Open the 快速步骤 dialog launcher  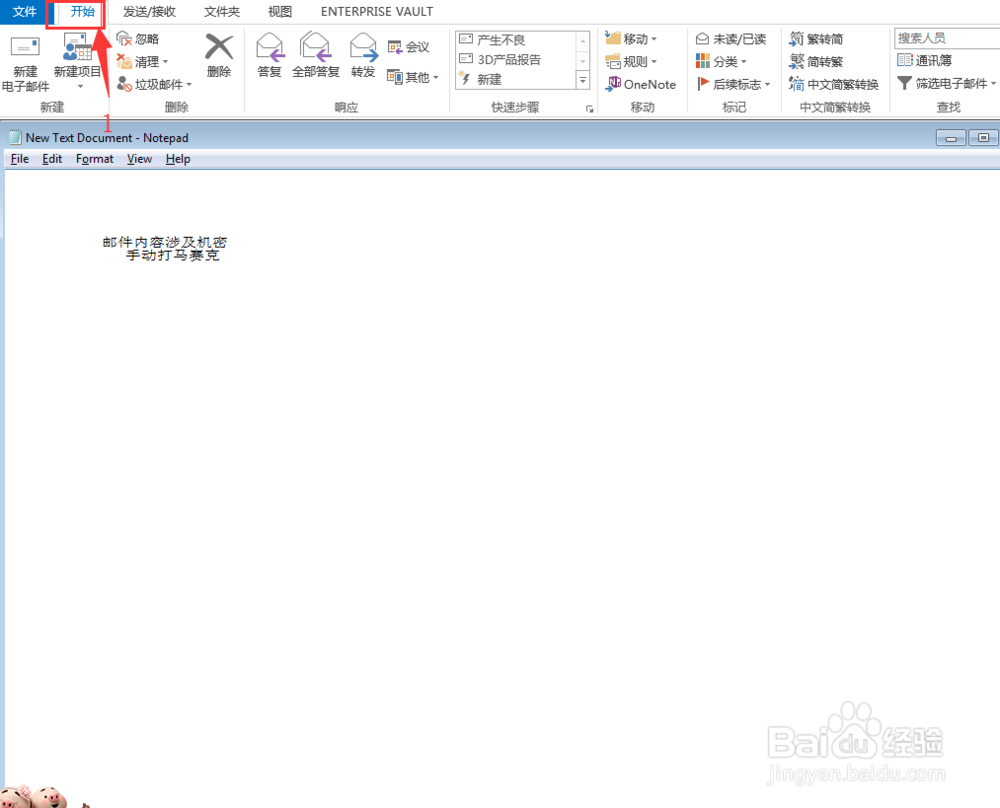590,109
